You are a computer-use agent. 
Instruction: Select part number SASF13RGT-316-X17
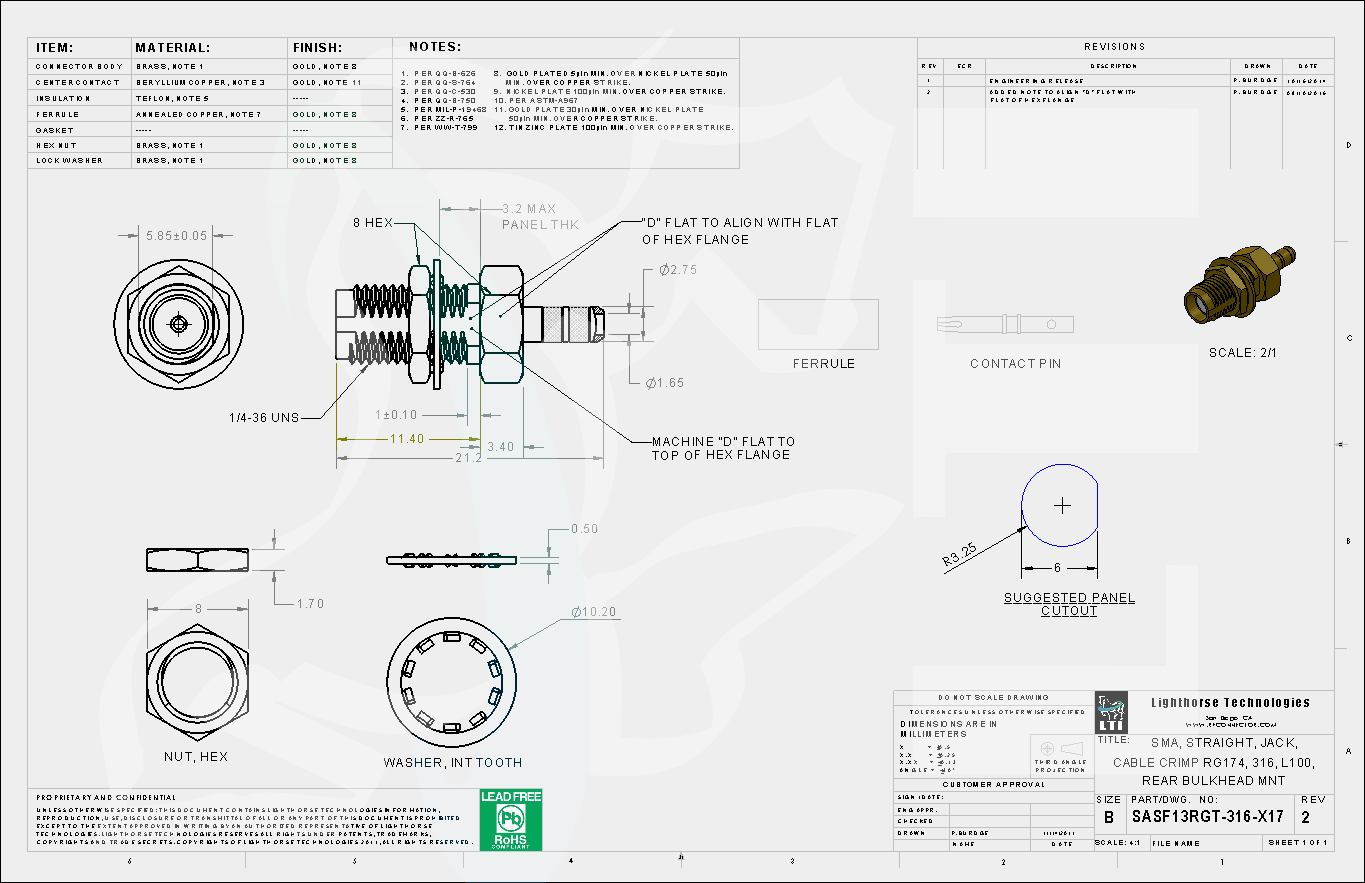point(1207,816)
